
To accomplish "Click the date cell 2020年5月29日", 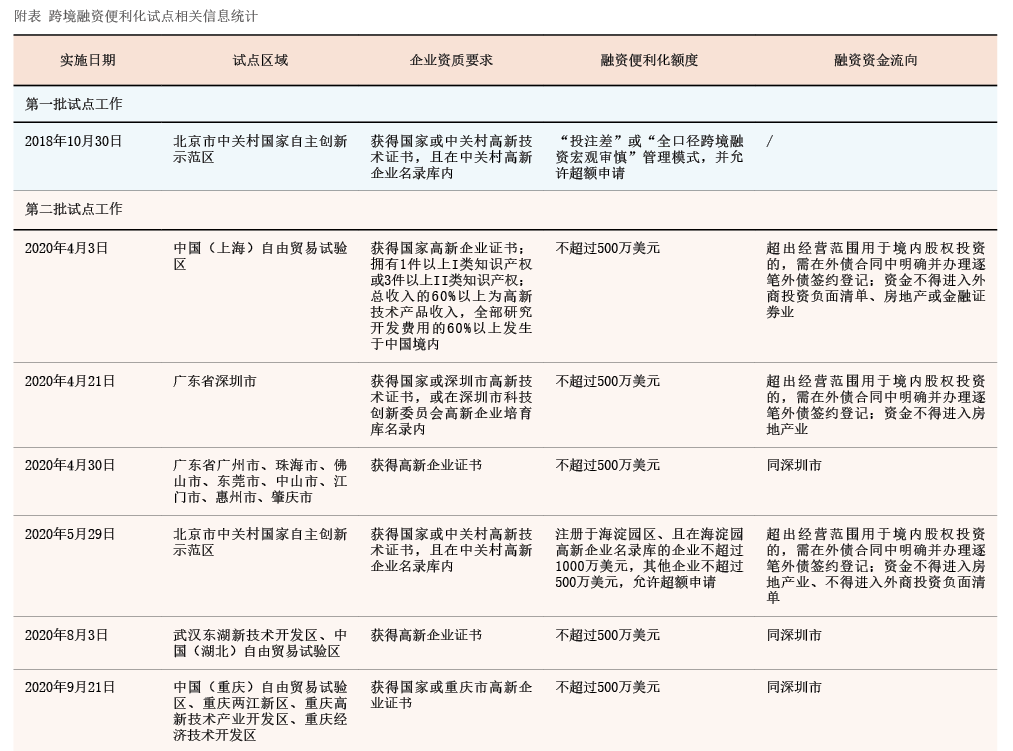I will point(70,534).
